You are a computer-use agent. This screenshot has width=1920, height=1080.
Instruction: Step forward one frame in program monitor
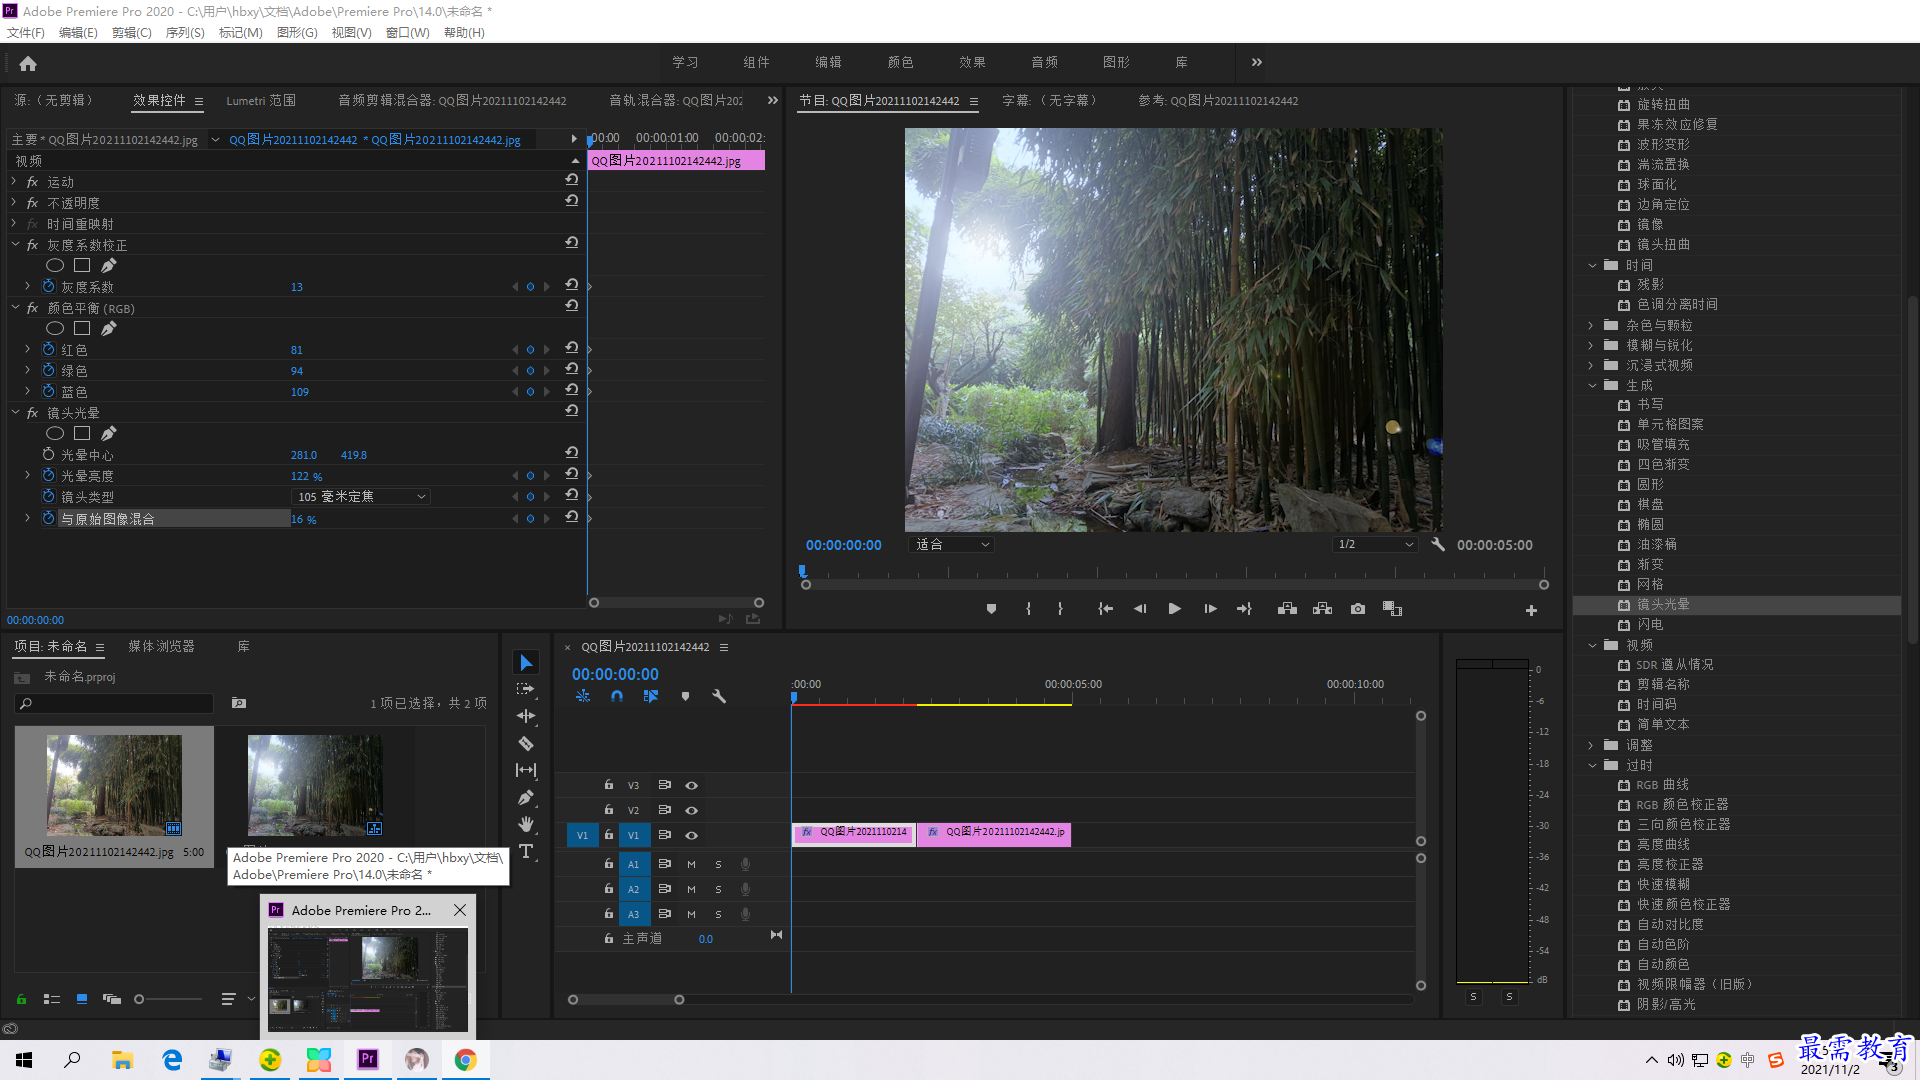click(1210, 609)
